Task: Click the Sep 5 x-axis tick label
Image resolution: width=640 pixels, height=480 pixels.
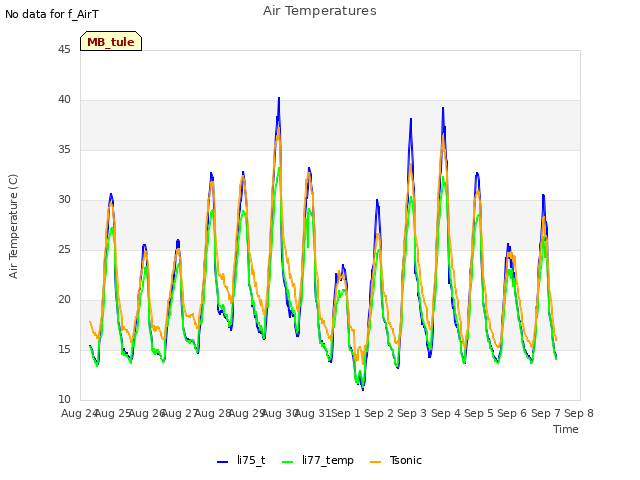Action: pos(479,413)
